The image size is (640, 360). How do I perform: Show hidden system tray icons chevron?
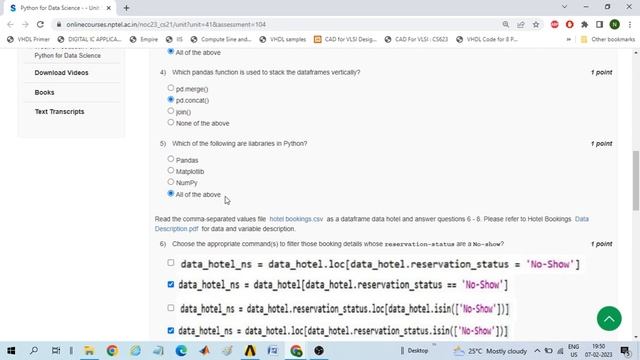[x=537, y=351]
